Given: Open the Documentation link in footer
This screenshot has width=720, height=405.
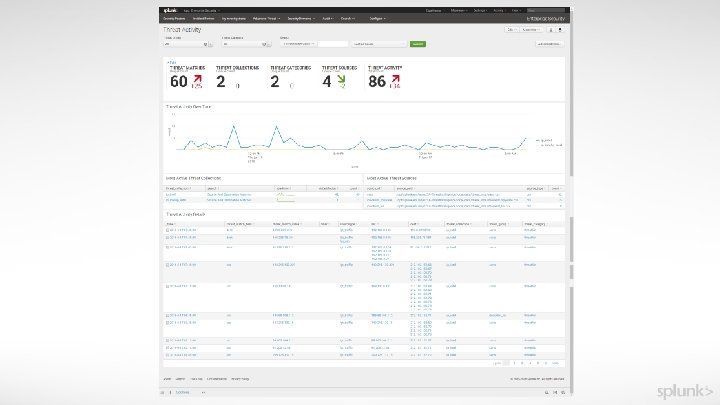Looking at the screenshot, I should coord(217,379).
